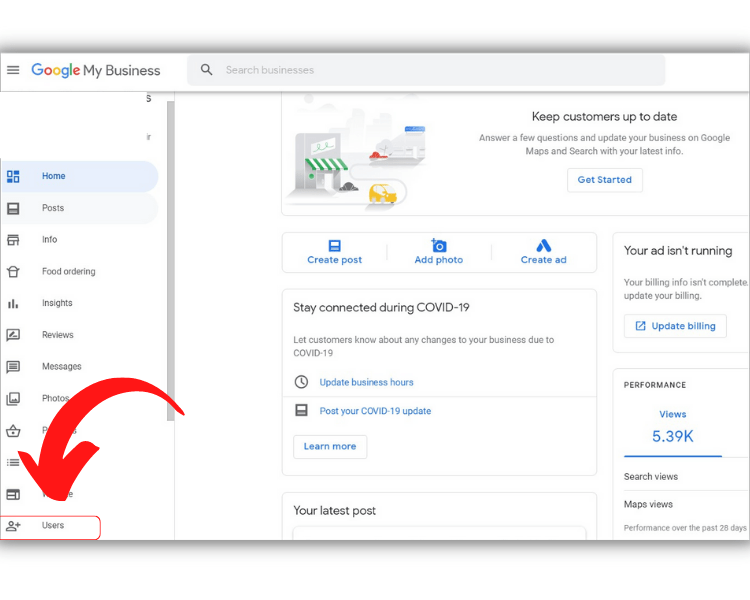Click the Messages chat icon
The width and height of the screenshot is (750, 600).
click(x=13, y=367)
